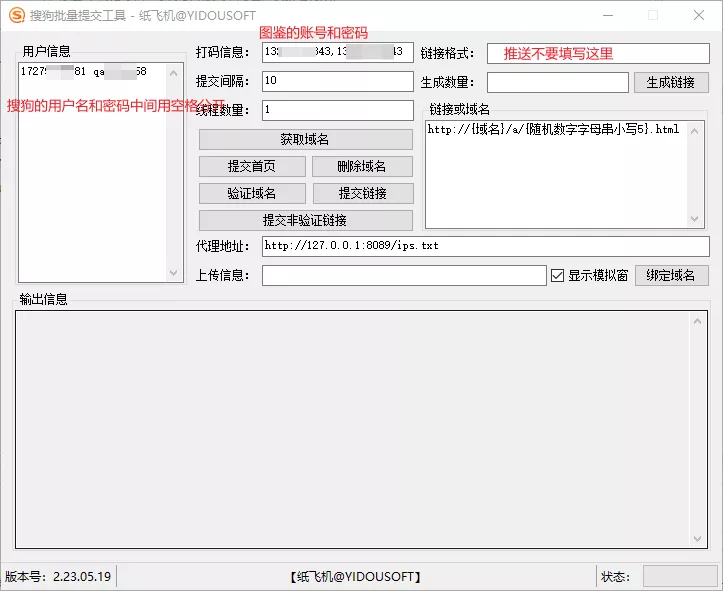Click the 获取域名 button

click(306, 139)
